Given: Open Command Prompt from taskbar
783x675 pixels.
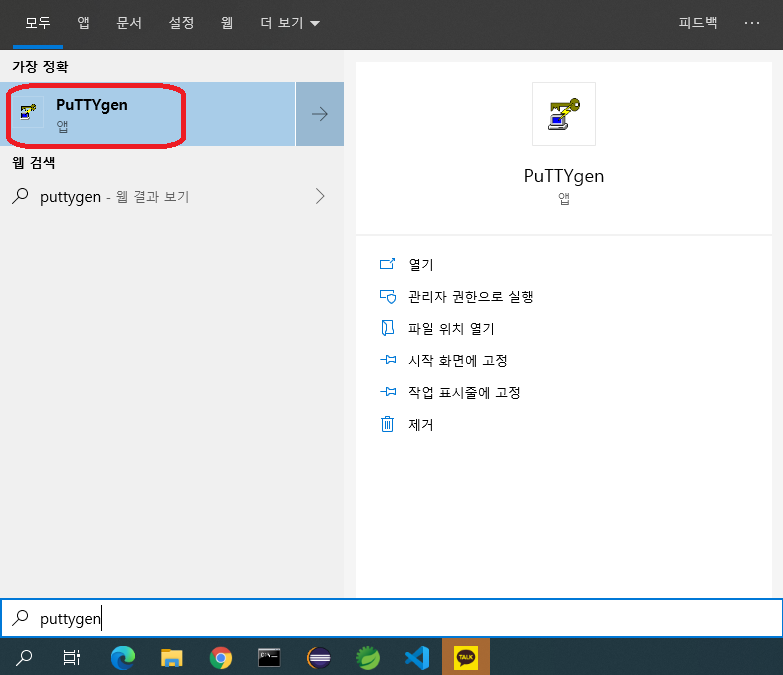Looking at the screenshot, I should coord(269,658).
